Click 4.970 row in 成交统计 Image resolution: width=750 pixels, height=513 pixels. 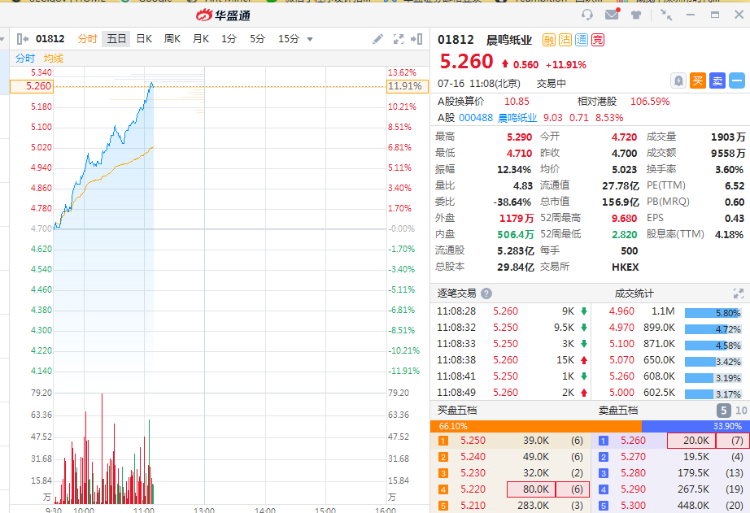670,327
